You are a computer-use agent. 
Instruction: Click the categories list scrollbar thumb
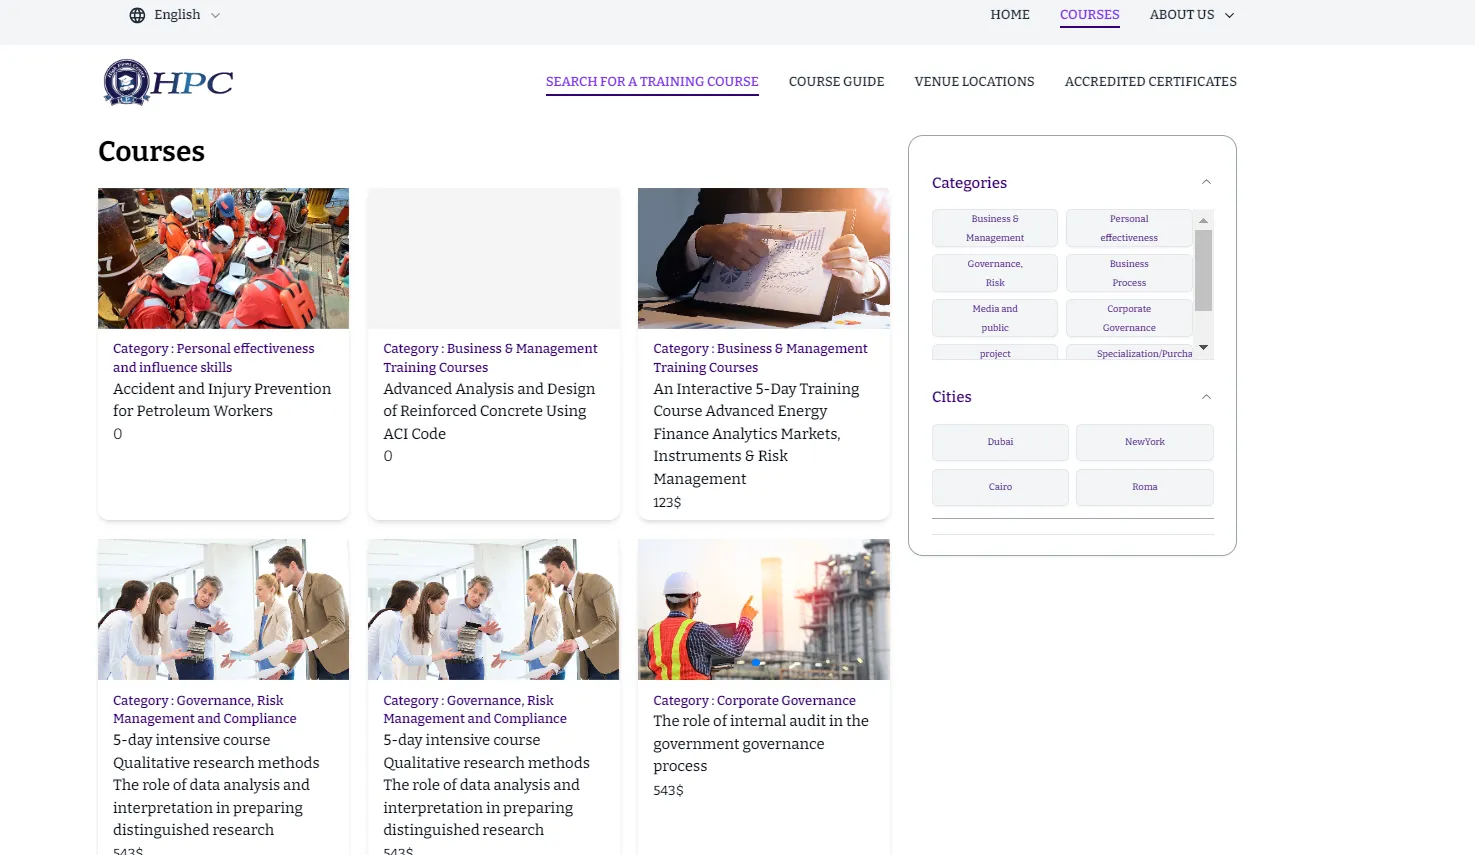tap(1204, 271)
